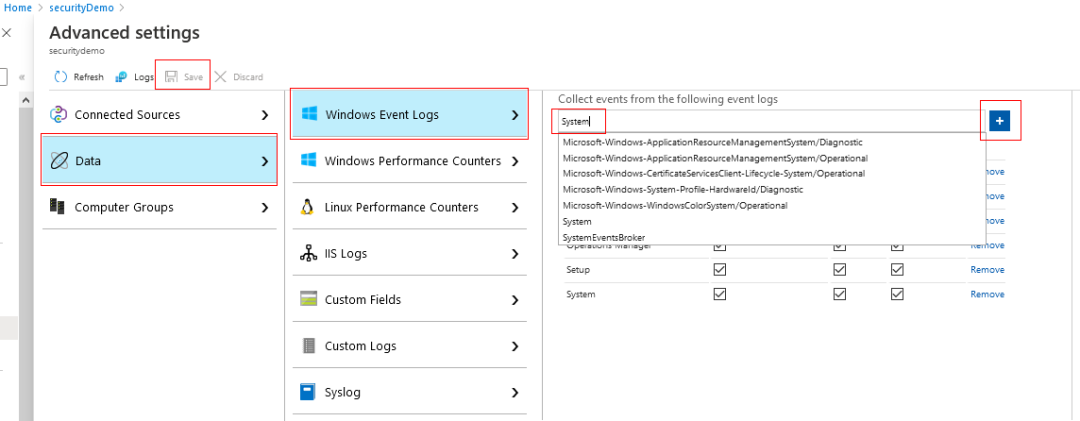1080x421 pixels.
Task: Toggle first checkbox in Operations Manager row
Action: pyautogui.click(x=719, y=246)
